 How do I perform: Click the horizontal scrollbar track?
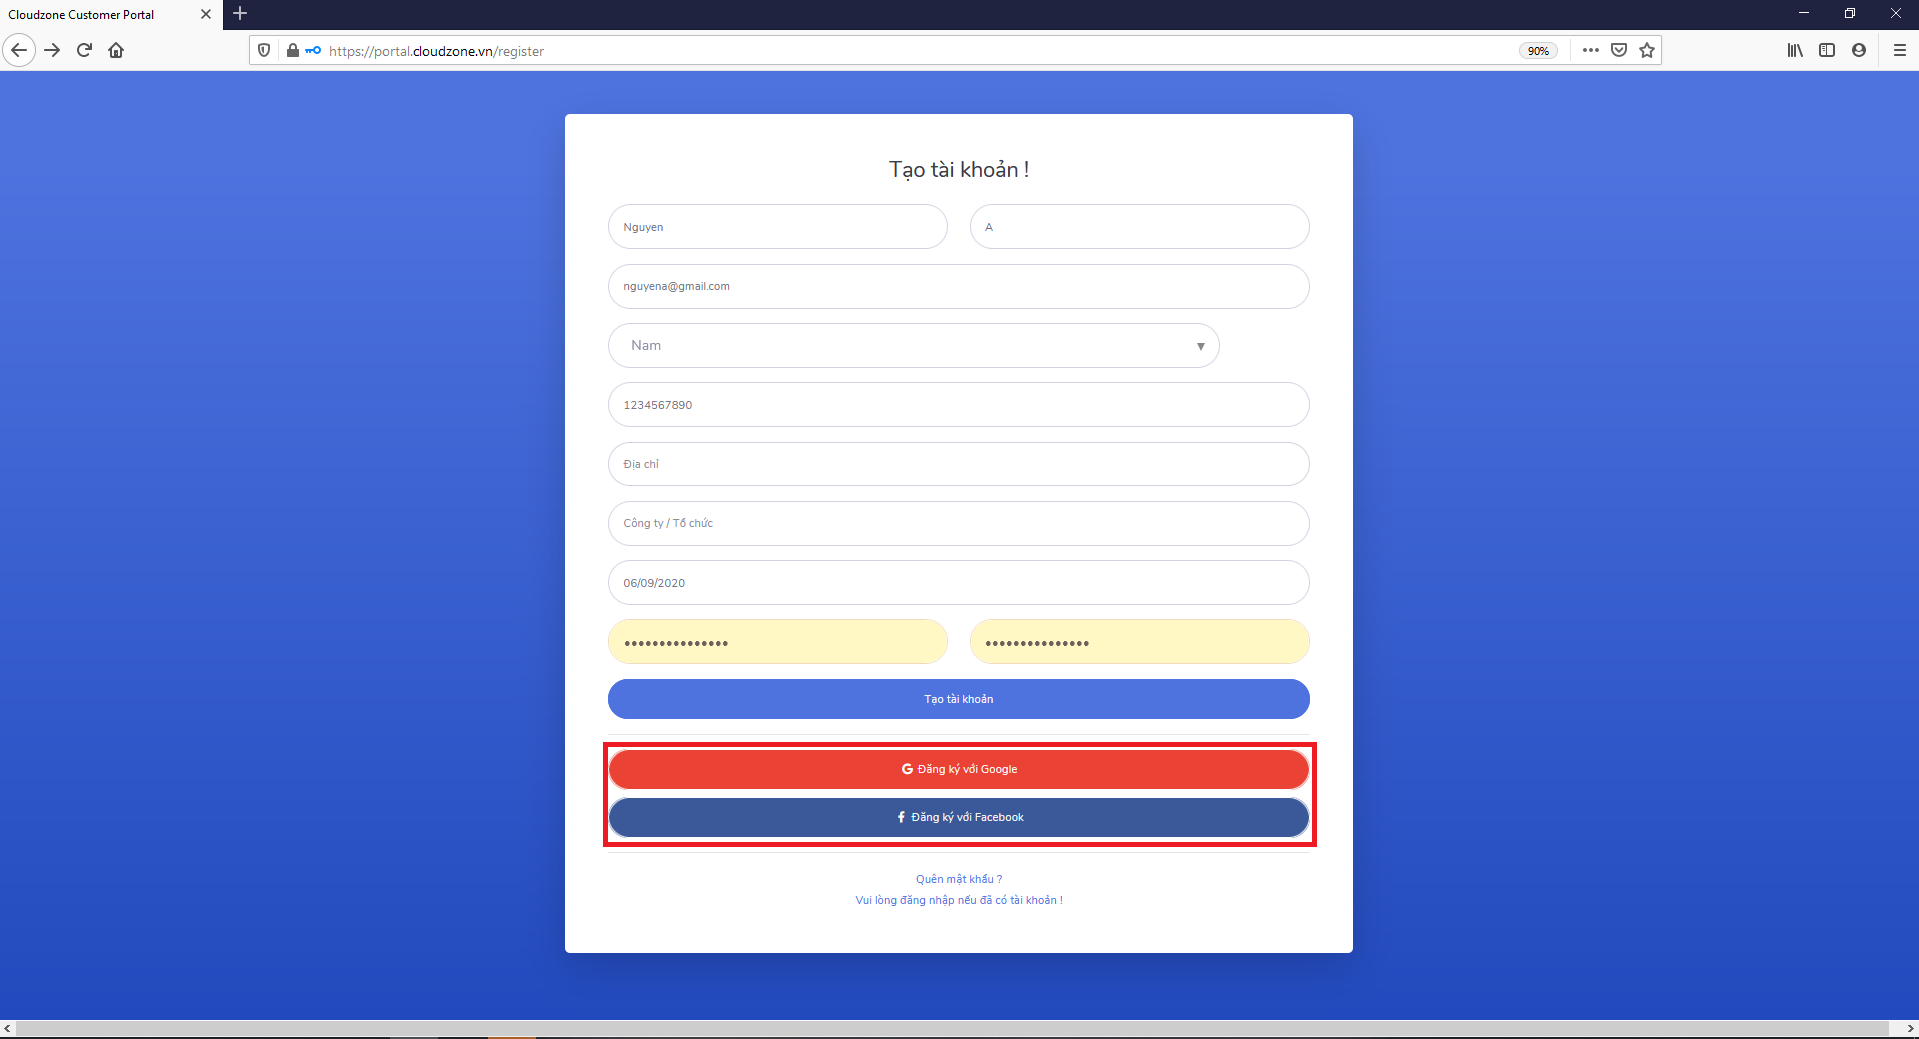pyautogui.click(x=950, y=1028)
